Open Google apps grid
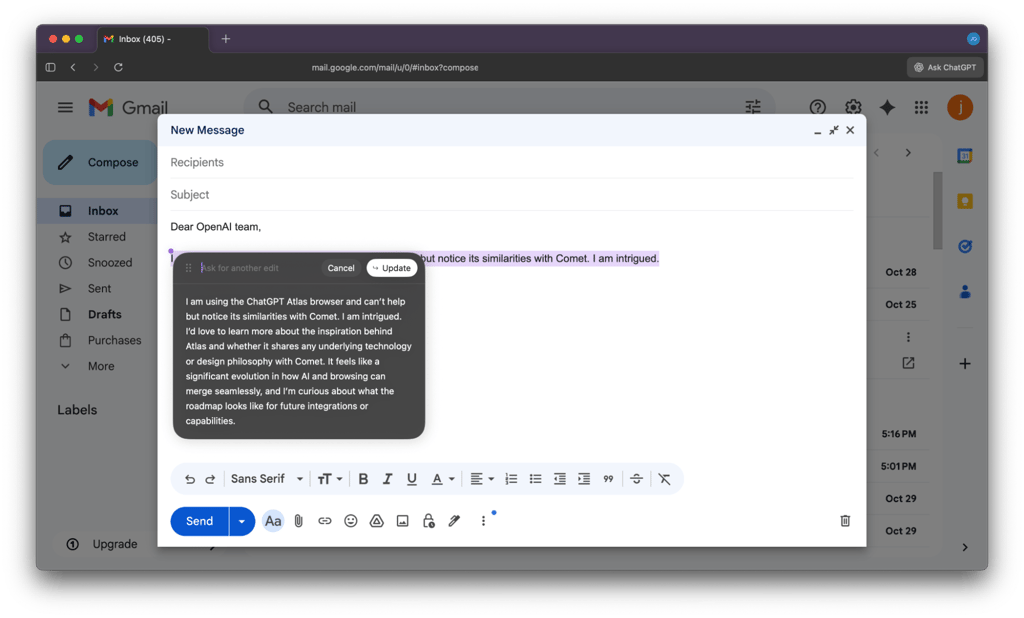The height and width of the screenshot is (618, 1024). [921, 107]
